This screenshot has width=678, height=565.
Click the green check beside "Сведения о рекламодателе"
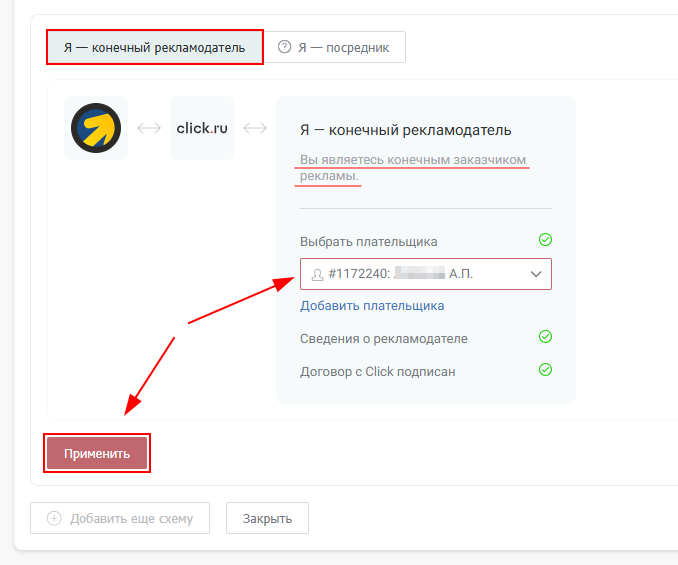pyautogui.click(x=545, y=337)
